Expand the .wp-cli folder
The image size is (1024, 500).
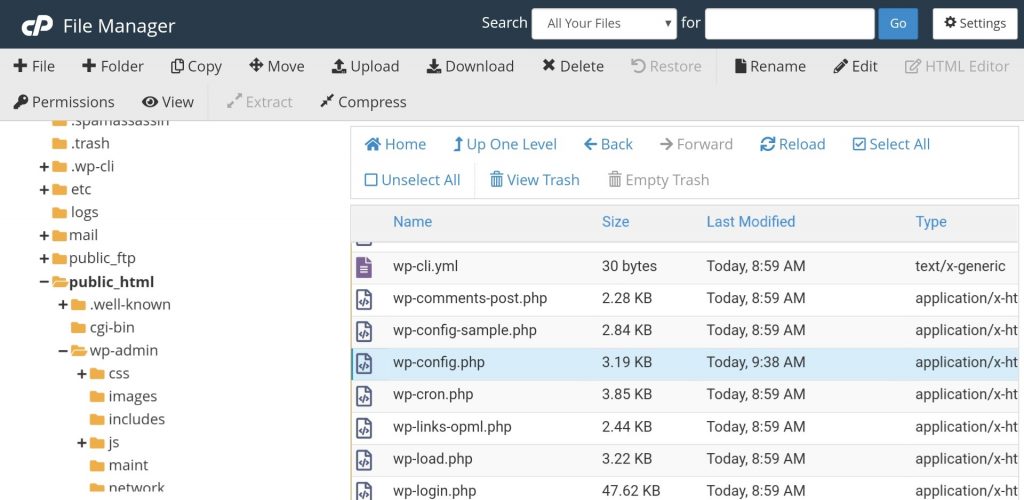point(44,167)
